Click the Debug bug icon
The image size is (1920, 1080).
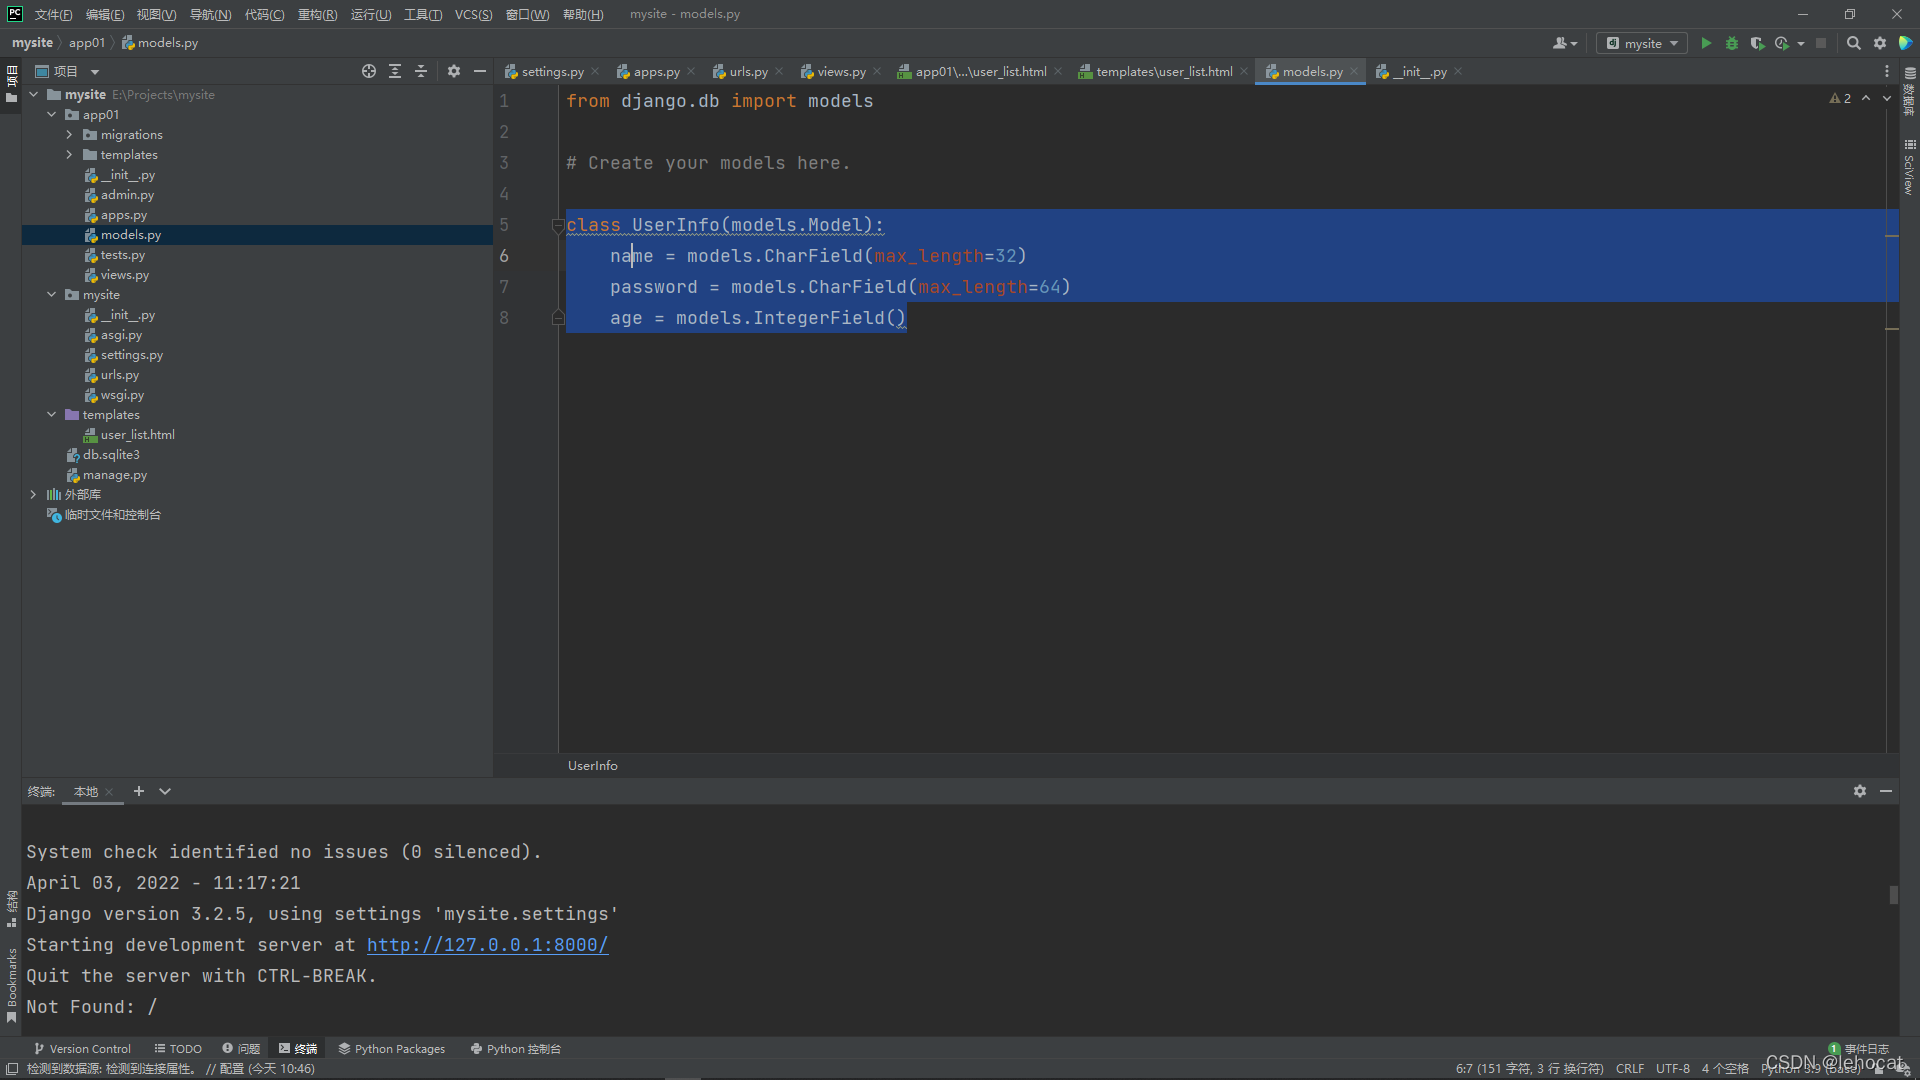tap(1732, 43)
